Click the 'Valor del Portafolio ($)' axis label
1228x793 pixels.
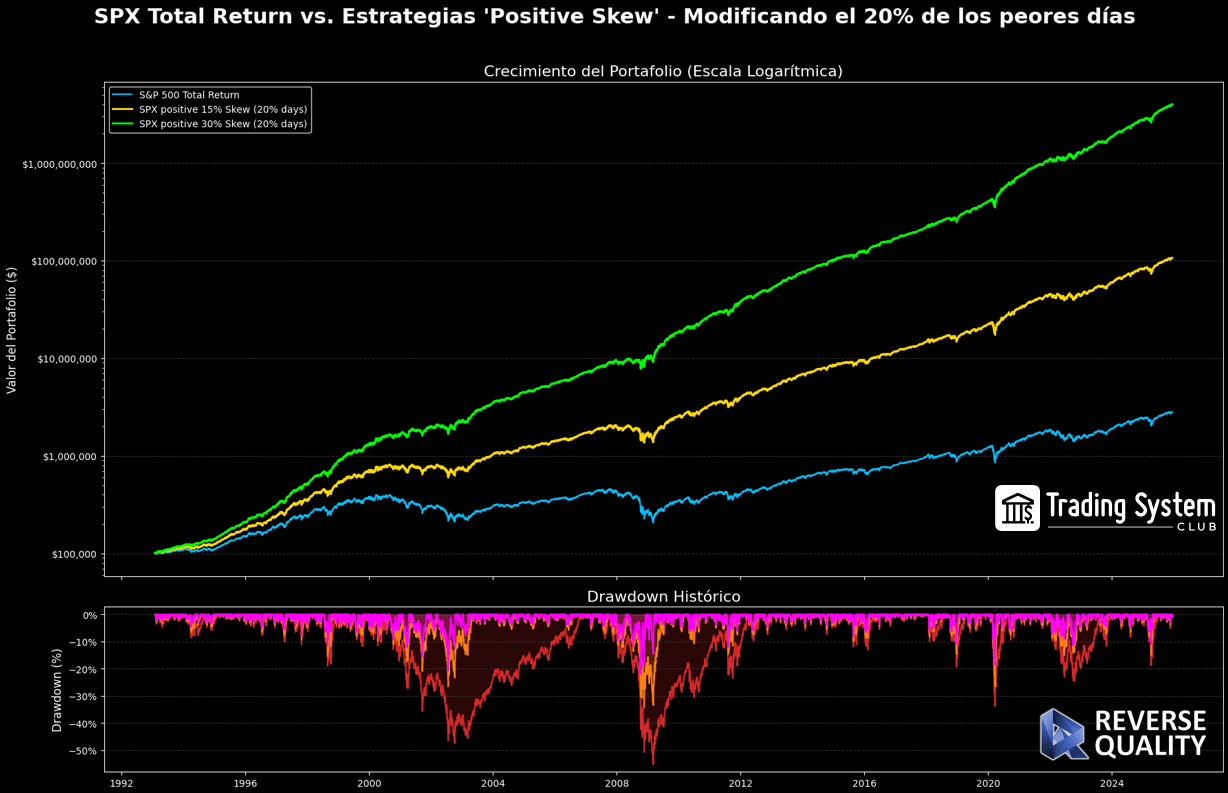(12, 330)
